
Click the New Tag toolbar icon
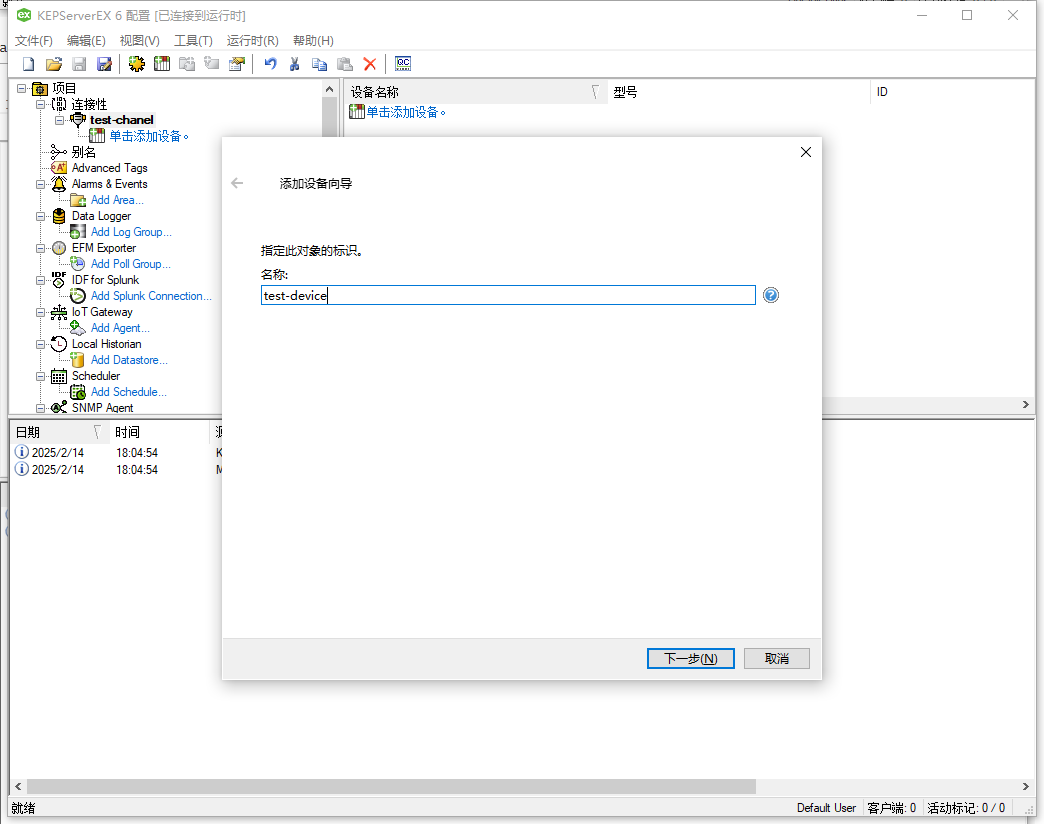pyautogui.click(x=212, y=64)
